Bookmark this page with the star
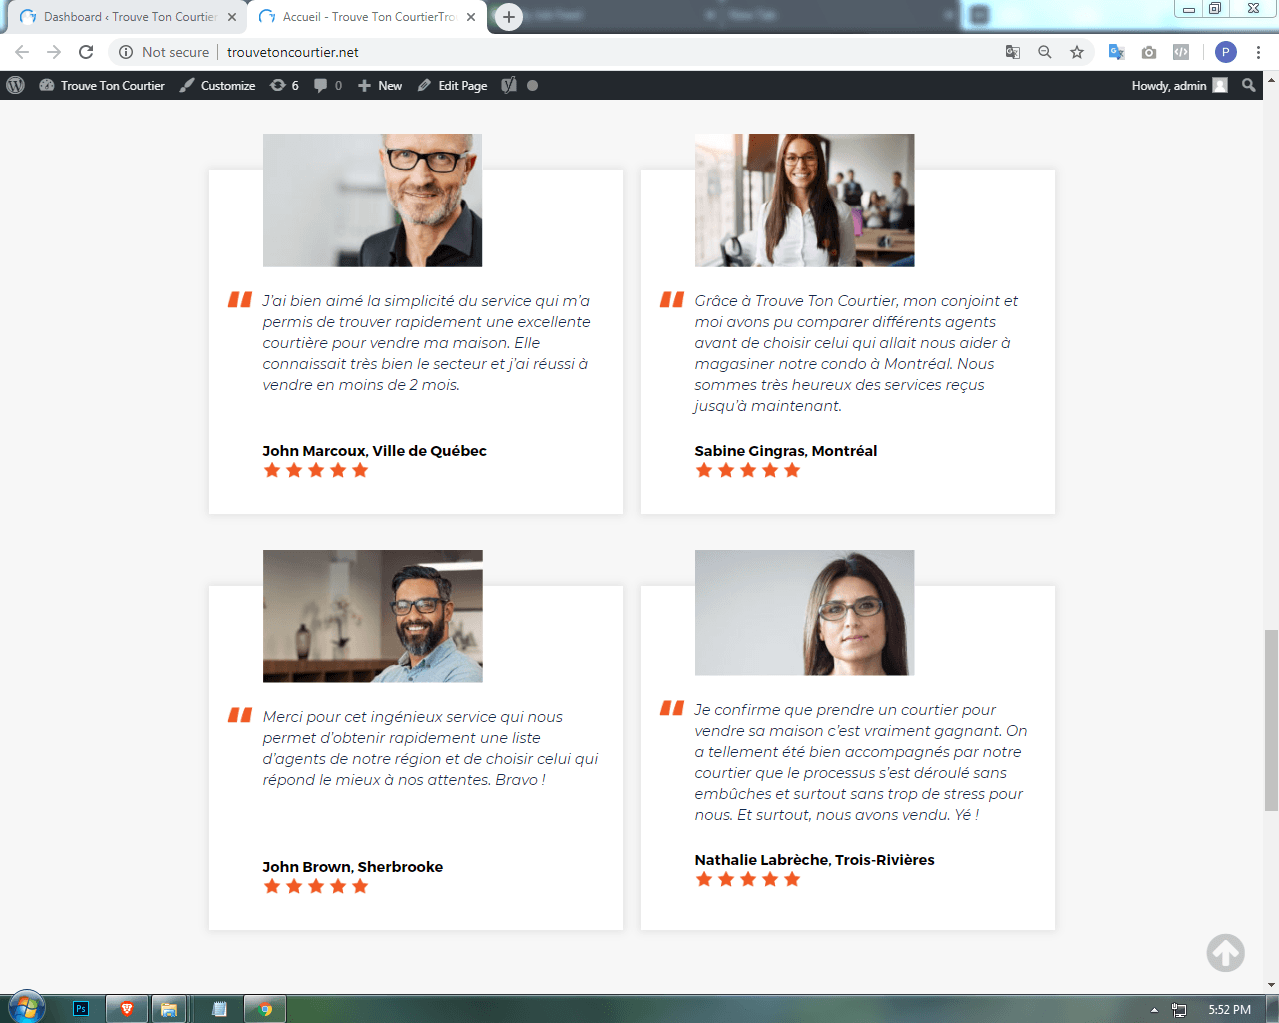 pyautogui.click(x=1077, y=52)
